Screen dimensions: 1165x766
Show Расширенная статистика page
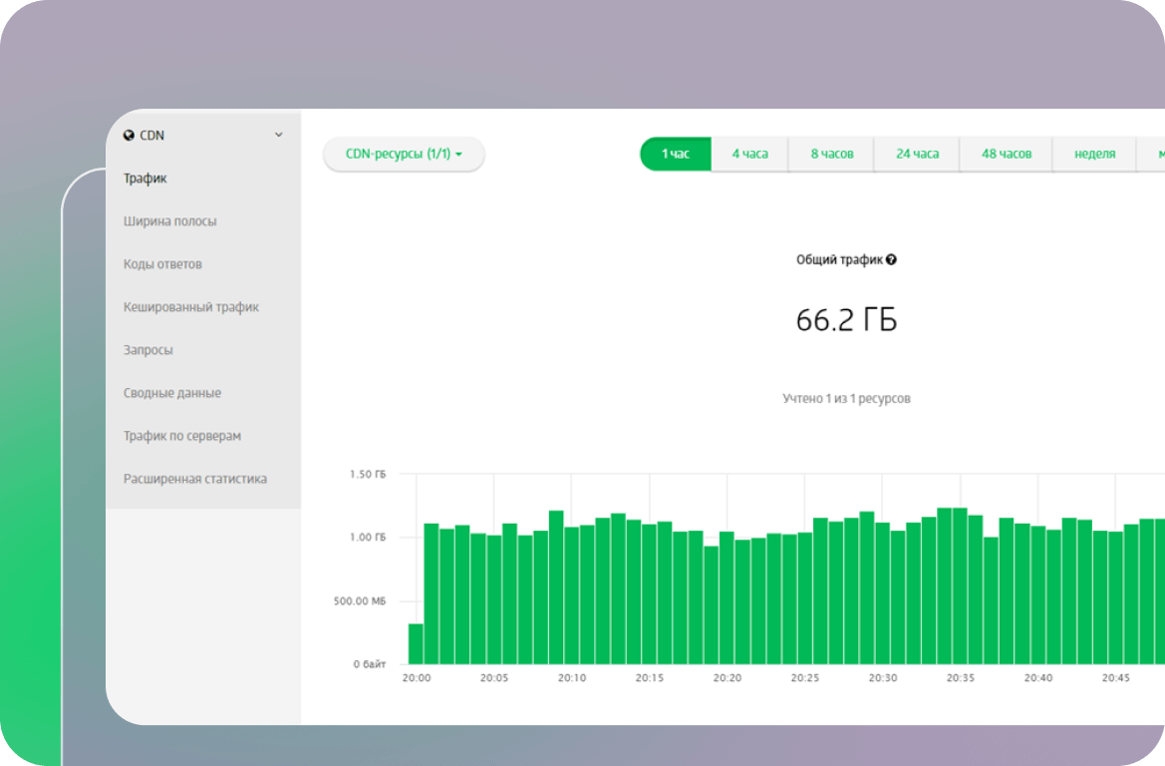195,480
